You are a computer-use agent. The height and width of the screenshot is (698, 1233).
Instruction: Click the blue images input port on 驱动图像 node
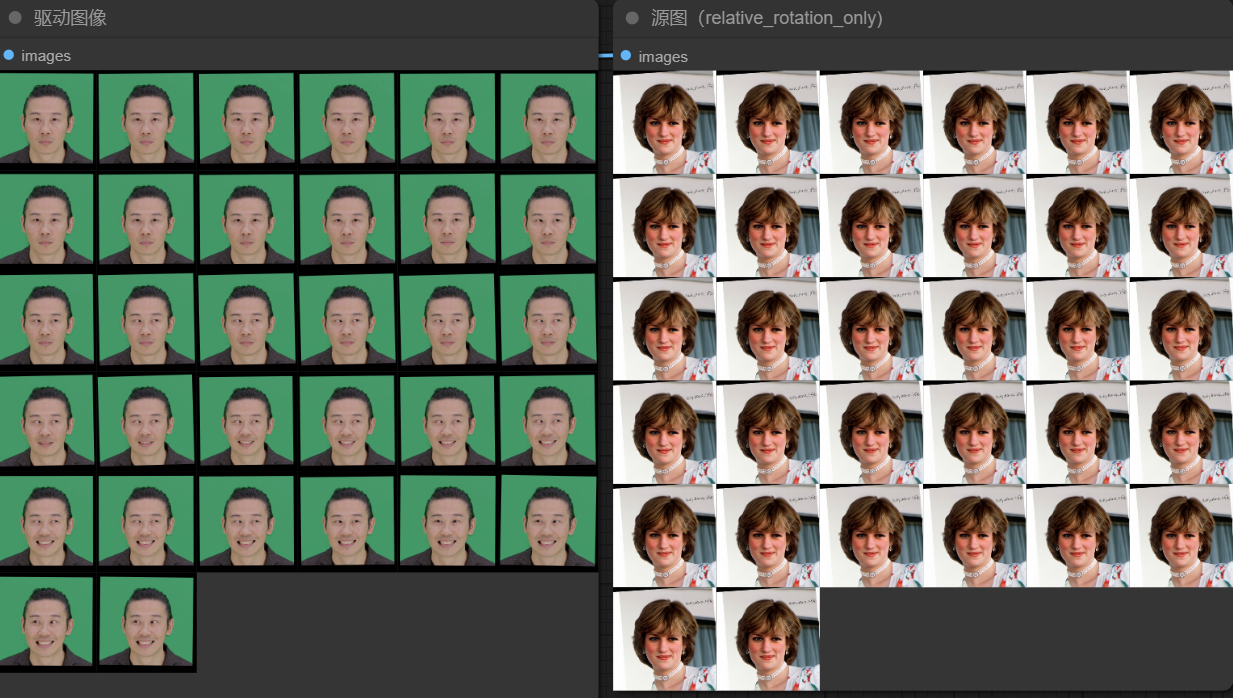[x=9, y=55]
